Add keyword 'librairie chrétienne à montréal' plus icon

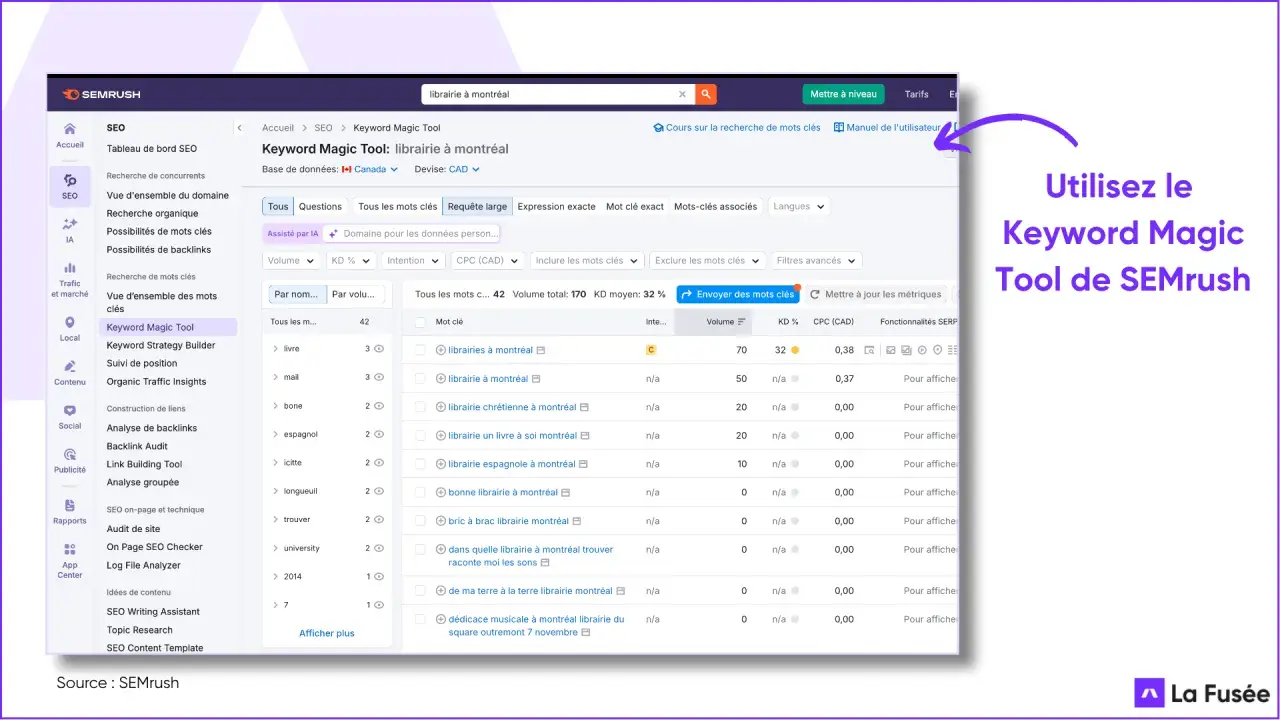pos(441,407)
